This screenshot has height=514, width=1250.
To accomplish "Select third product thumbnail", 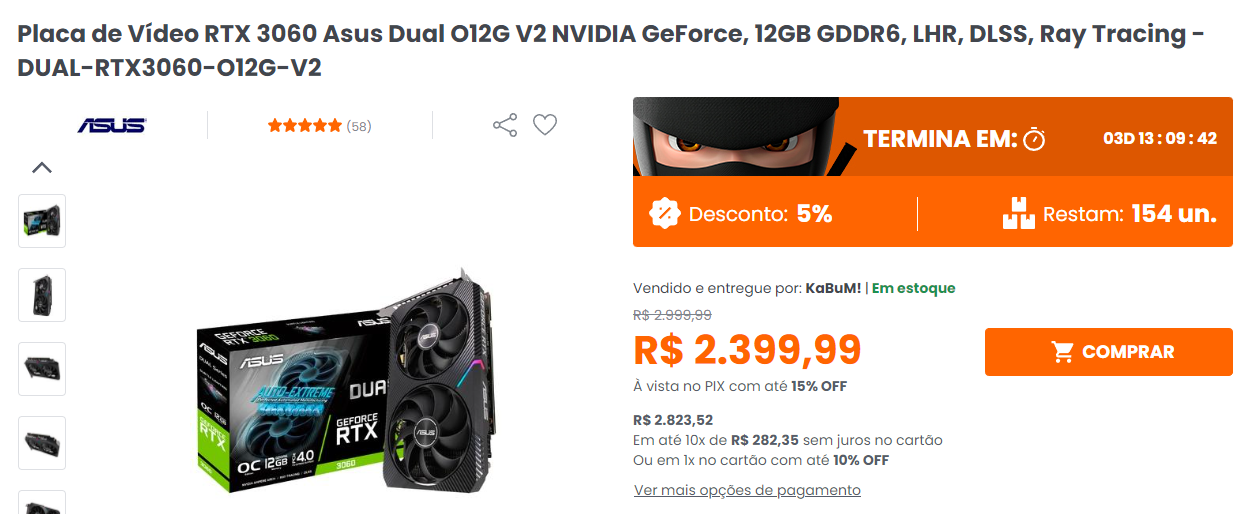I will click(42, 369).
